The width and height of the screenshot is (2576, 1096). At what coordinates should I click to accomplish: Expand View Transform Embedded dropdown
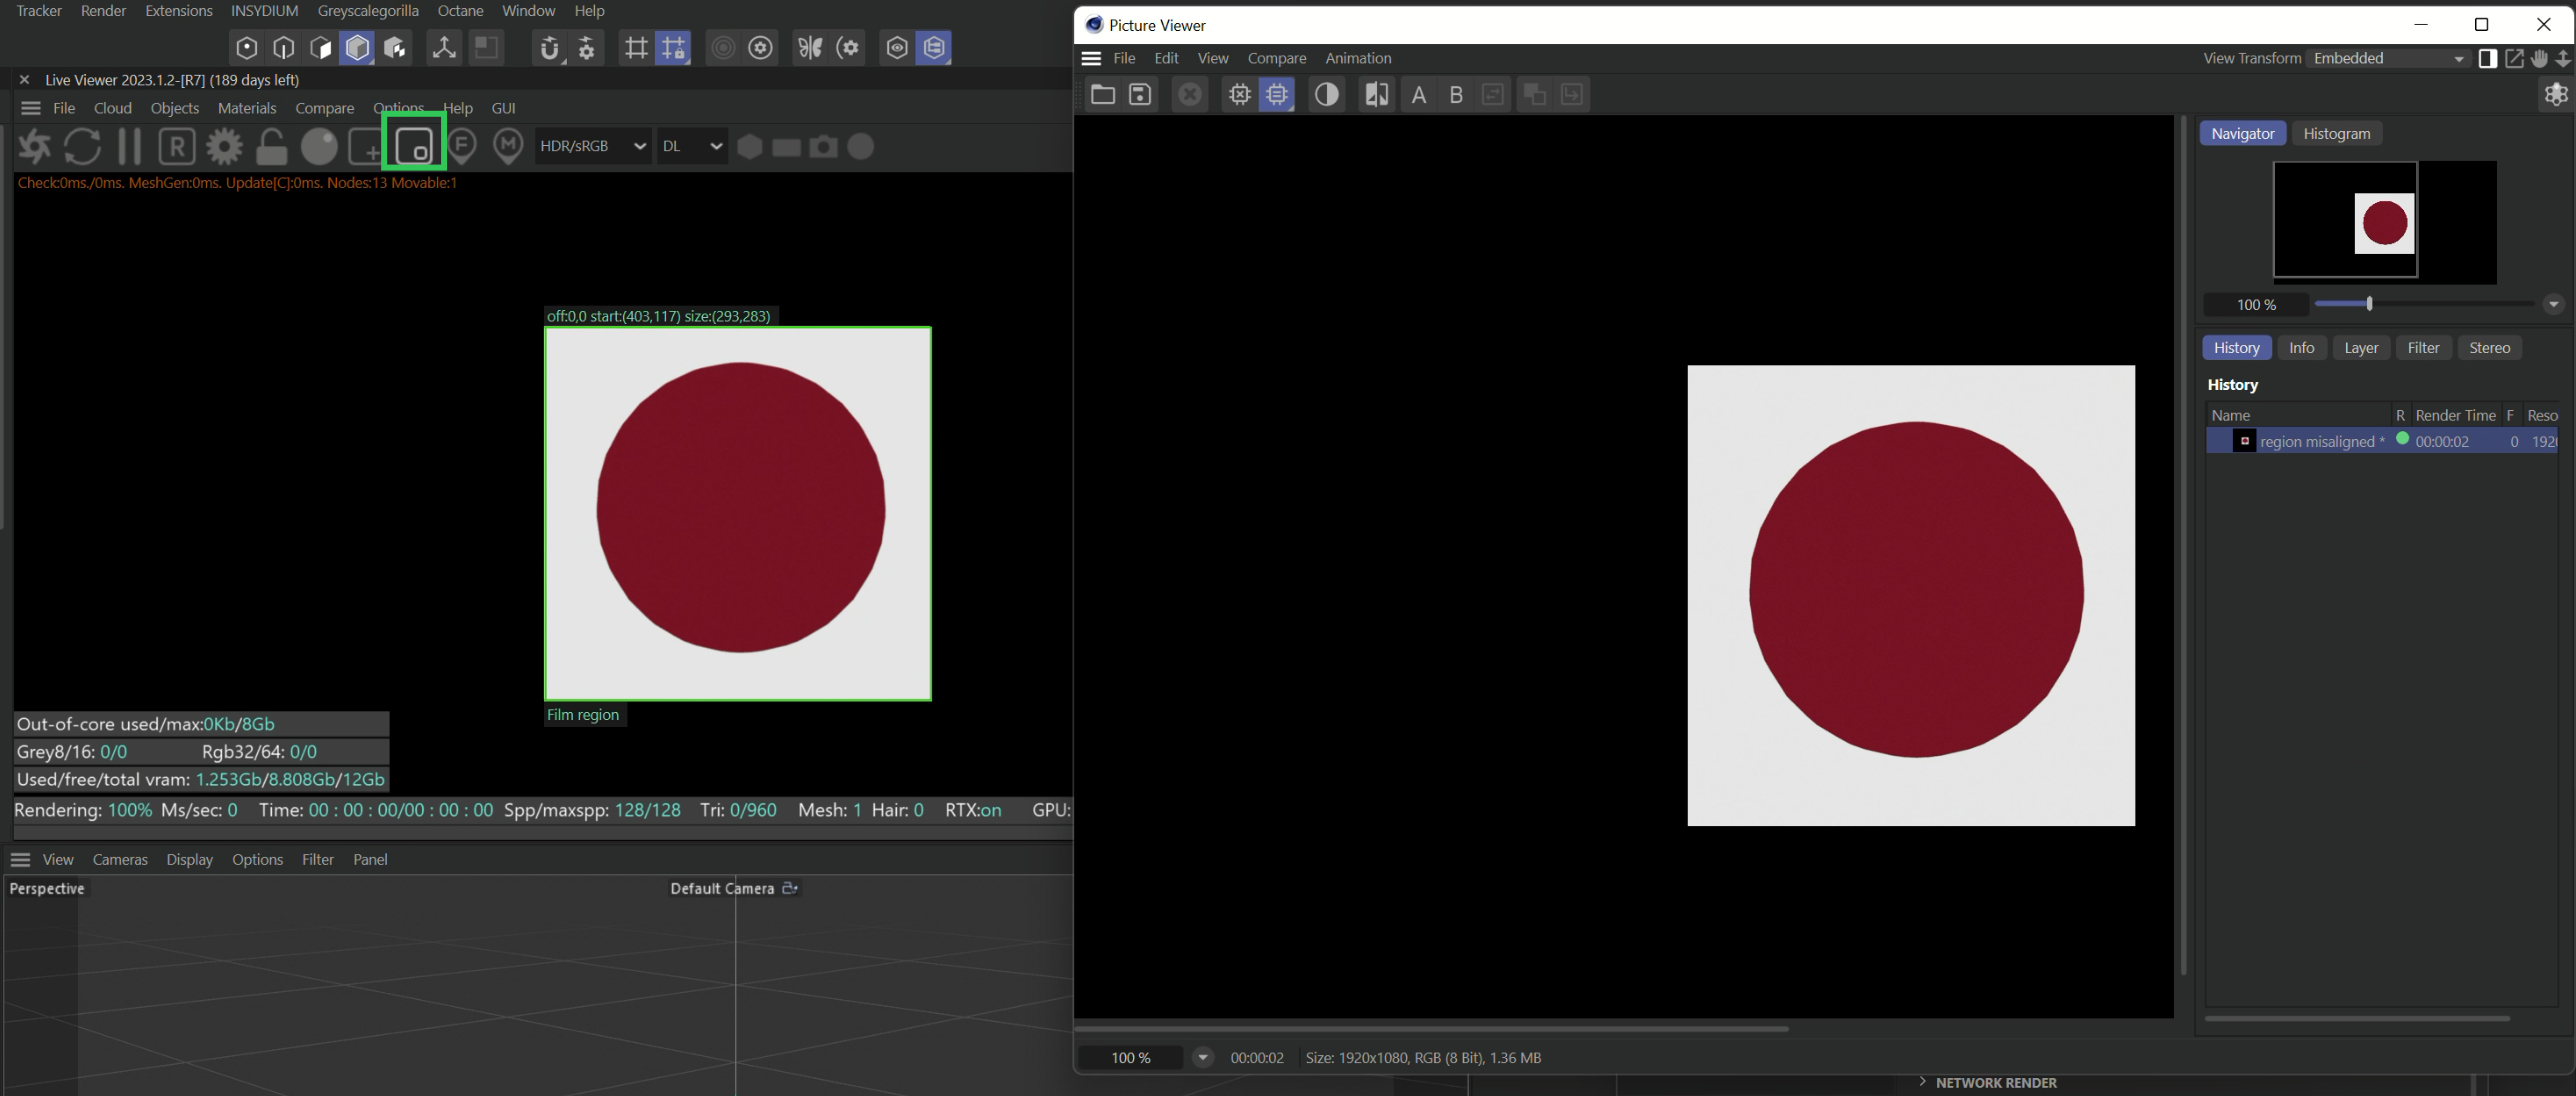point(2388,59)
